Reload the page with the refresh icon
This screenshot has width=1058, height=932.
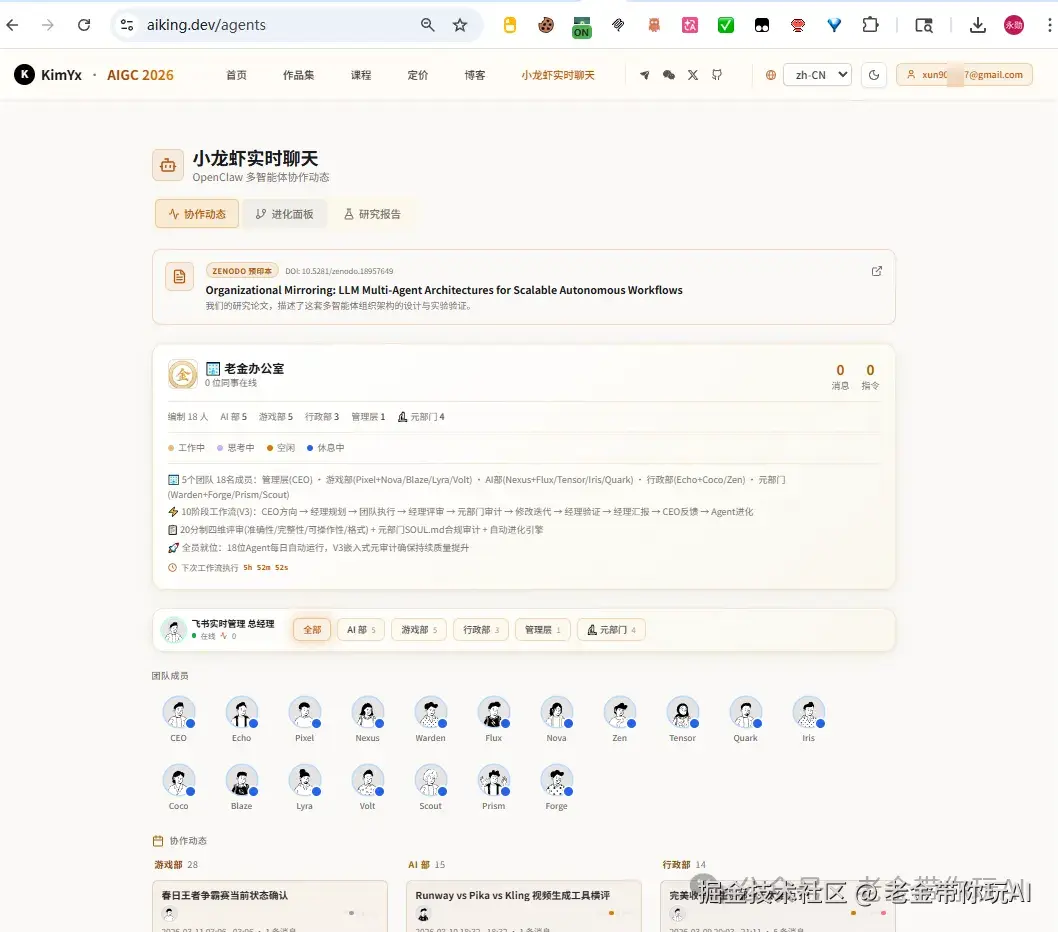[x=84, y=25]
